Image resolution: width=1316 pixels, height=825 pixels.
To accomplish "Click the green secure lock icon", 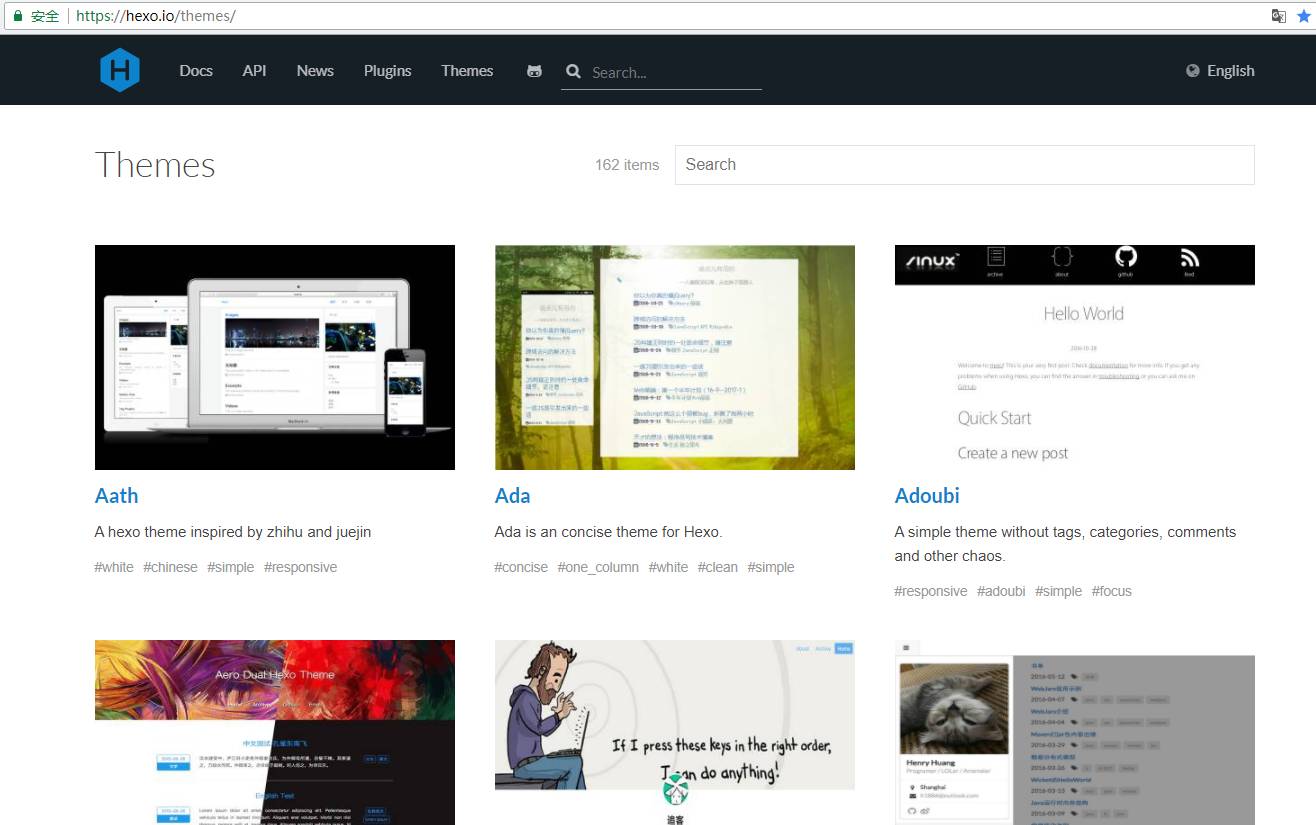I will tap(17, 16).
